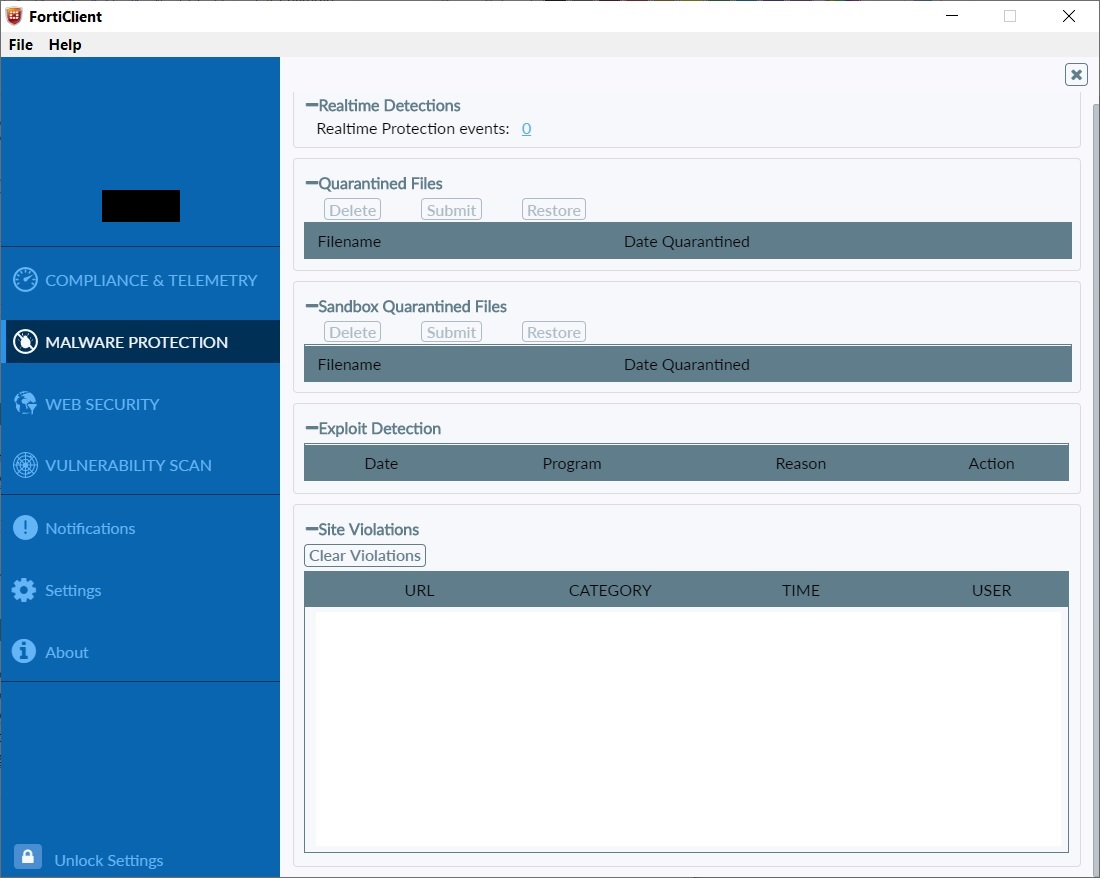
Task: Click the Notifications exclamation icon
Action: pyautogui.click(x=25, y=528)
